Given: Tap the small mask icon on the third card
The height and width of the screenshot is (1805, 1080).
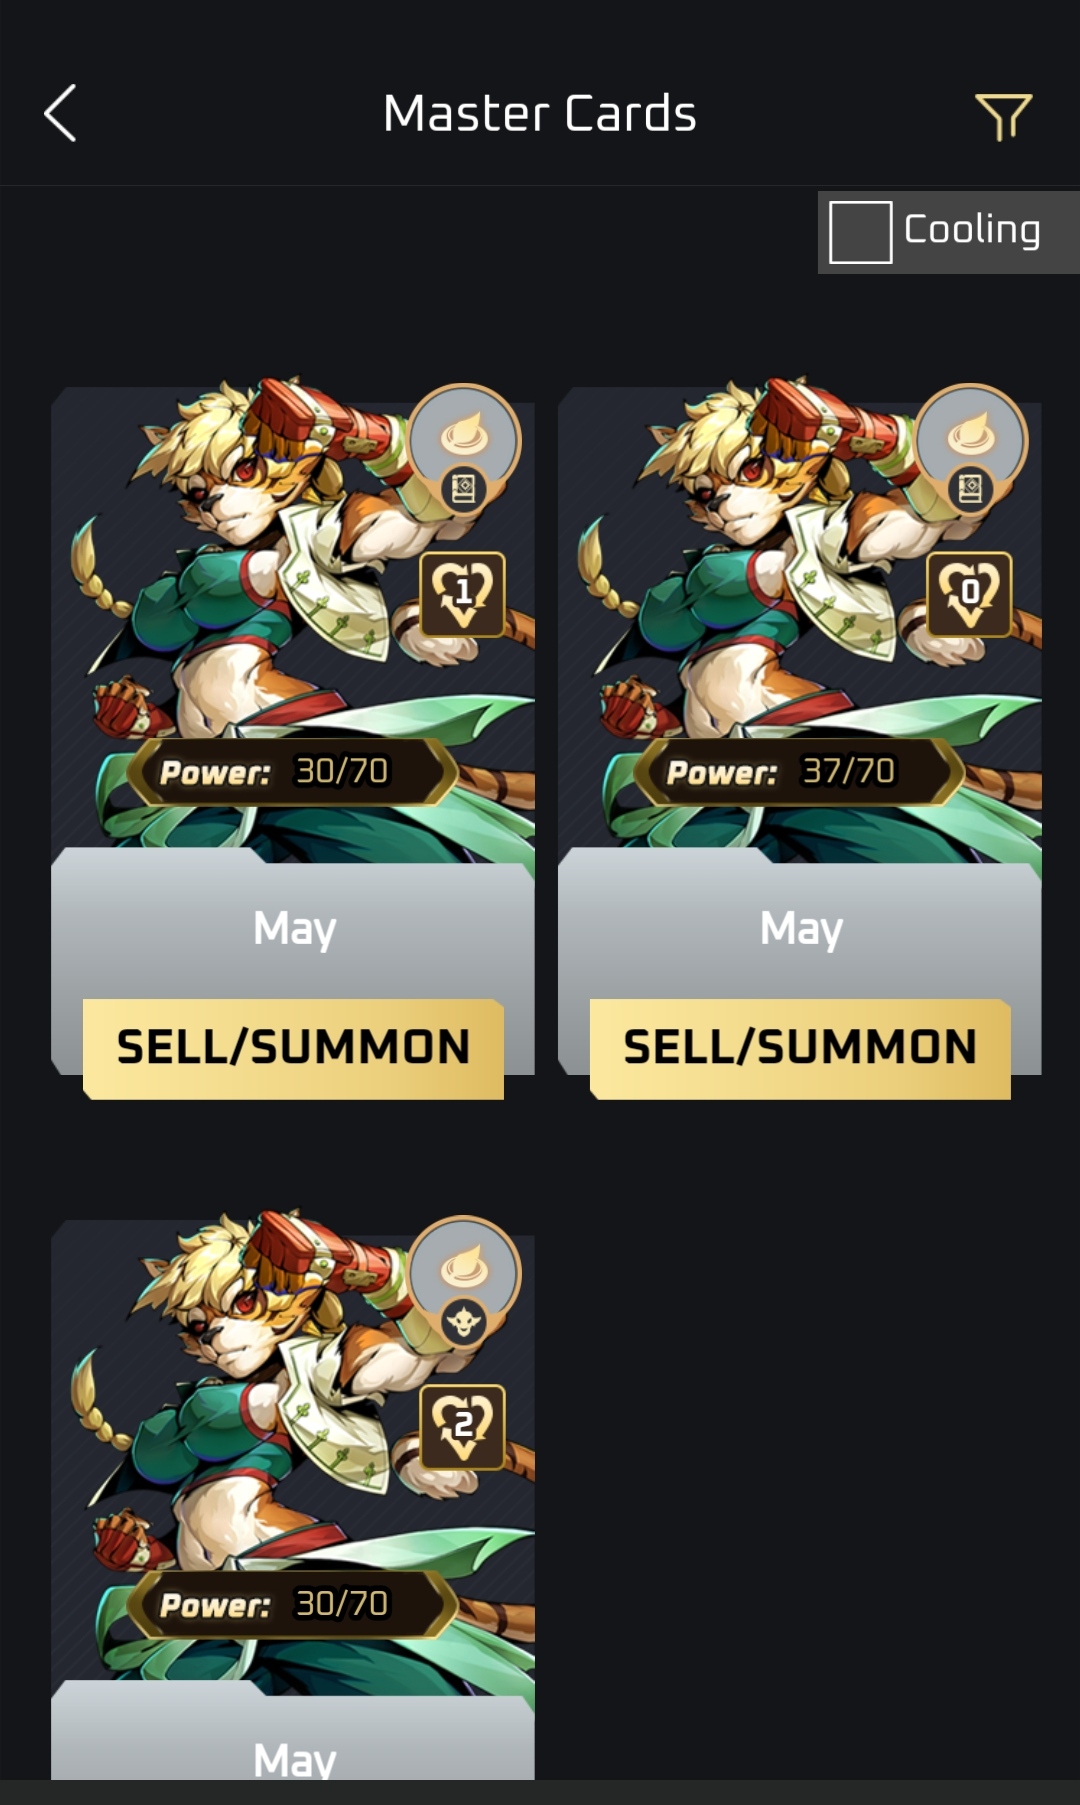Looking at the screenshot, I should [x=464, y=1322].
